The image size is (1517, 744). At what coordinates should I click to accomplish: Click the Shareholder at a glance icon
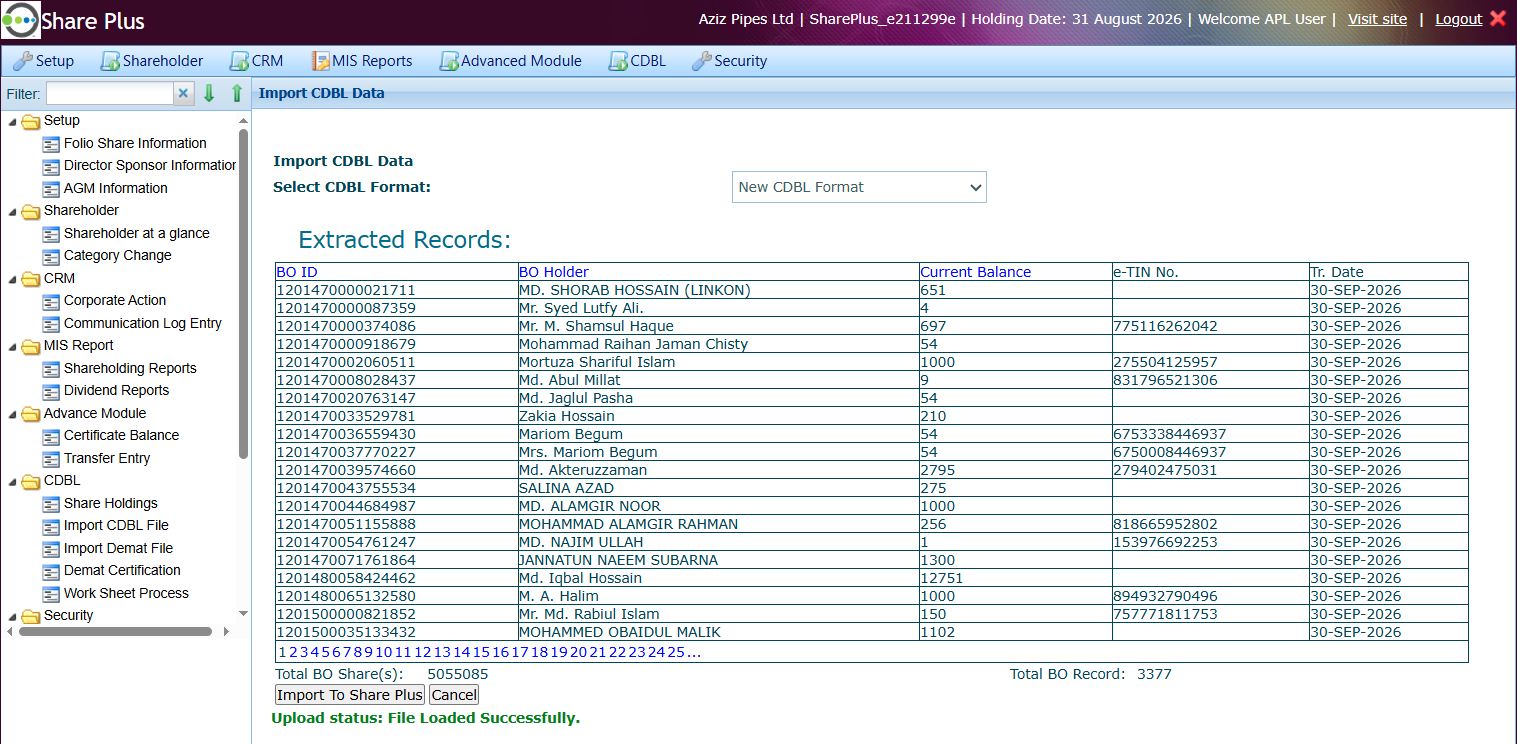[52, 234]
